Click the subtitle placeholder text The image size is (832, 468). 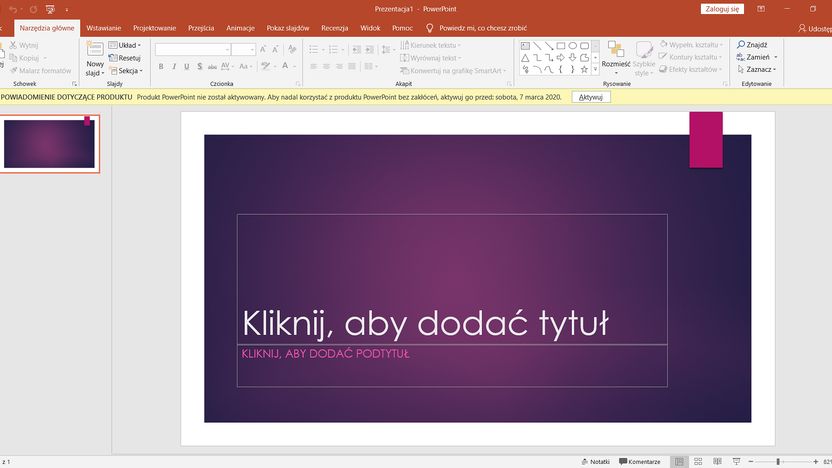325,353
